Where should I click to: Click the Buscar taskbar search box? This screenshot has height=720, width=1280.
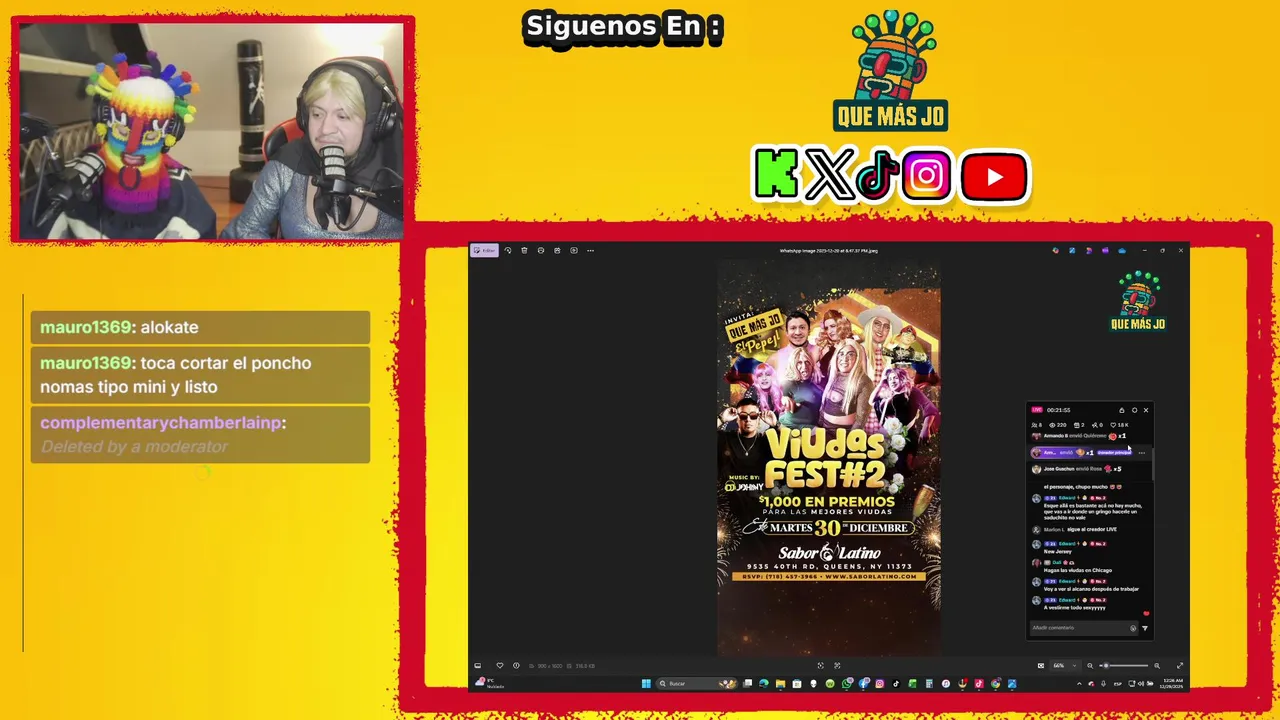[697, 684]
